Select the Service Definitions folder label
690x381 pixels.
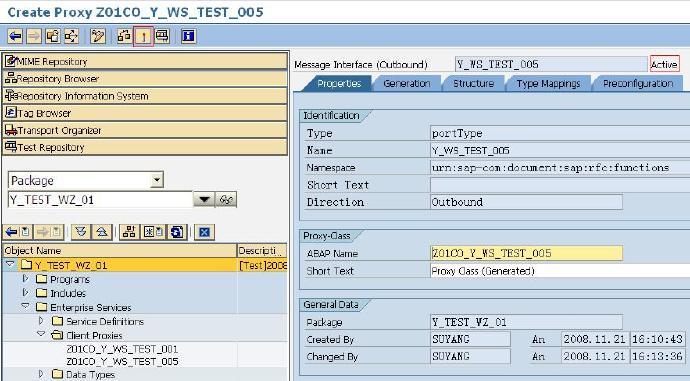105,322
